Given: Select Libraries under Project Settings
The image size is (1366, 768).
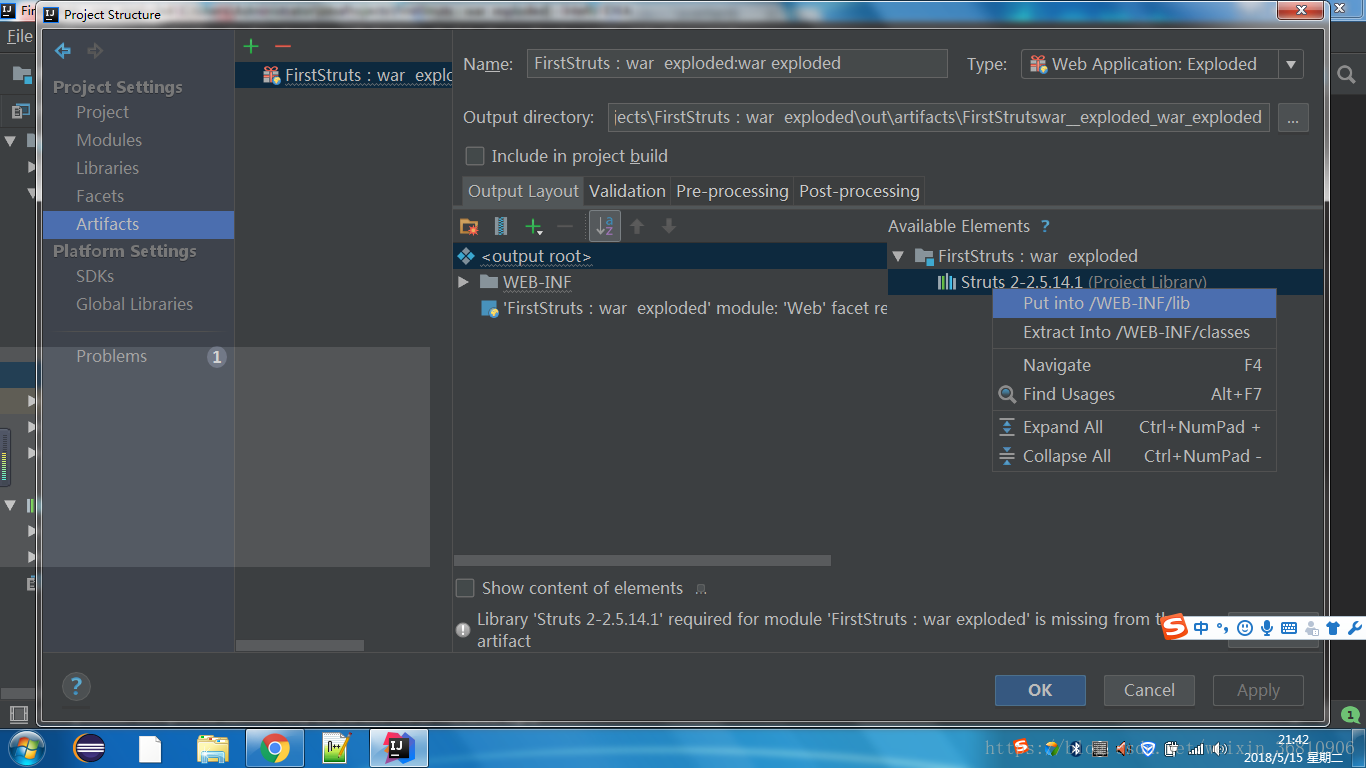Looking at the screenshot, I should click(x=107, y=169).
